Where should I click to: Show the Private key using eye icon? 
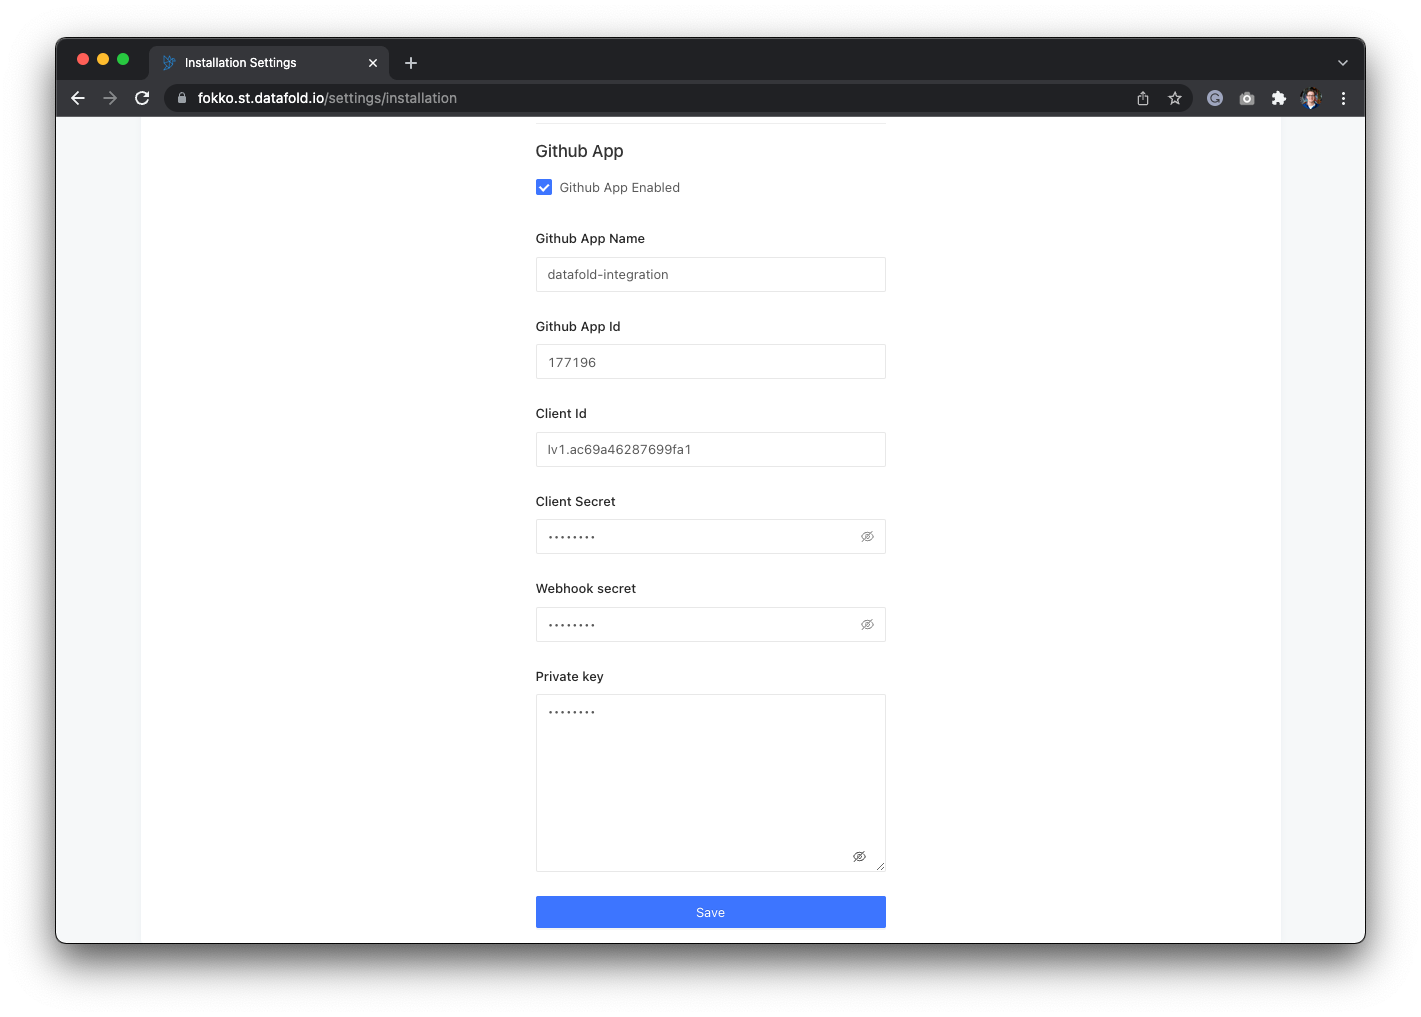859,857
